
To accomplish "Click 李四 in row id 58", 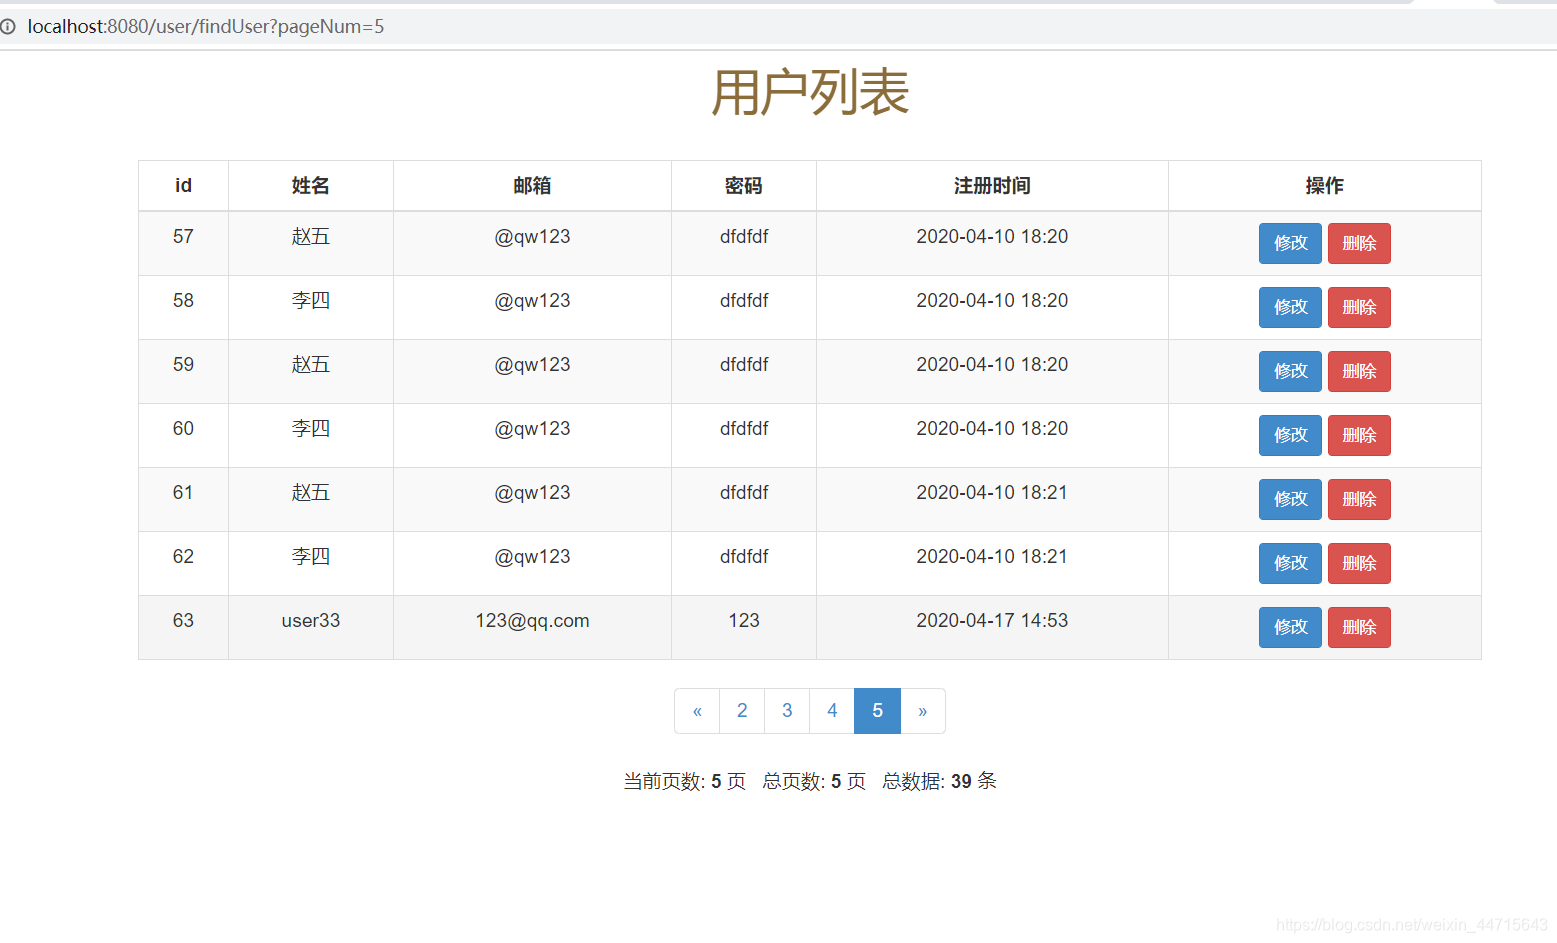I will point(311,301).
